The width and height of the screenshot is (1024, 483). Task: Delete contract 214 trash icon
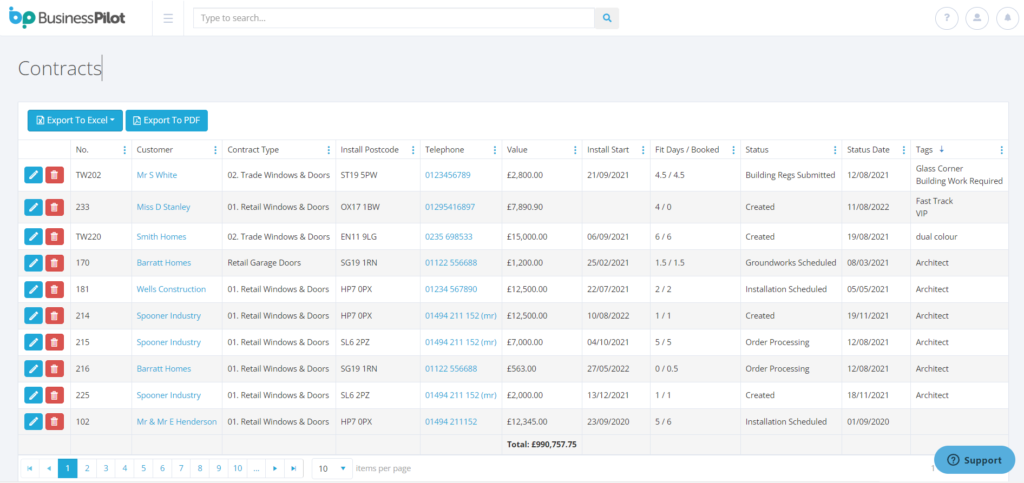click(x=55, y=316)
